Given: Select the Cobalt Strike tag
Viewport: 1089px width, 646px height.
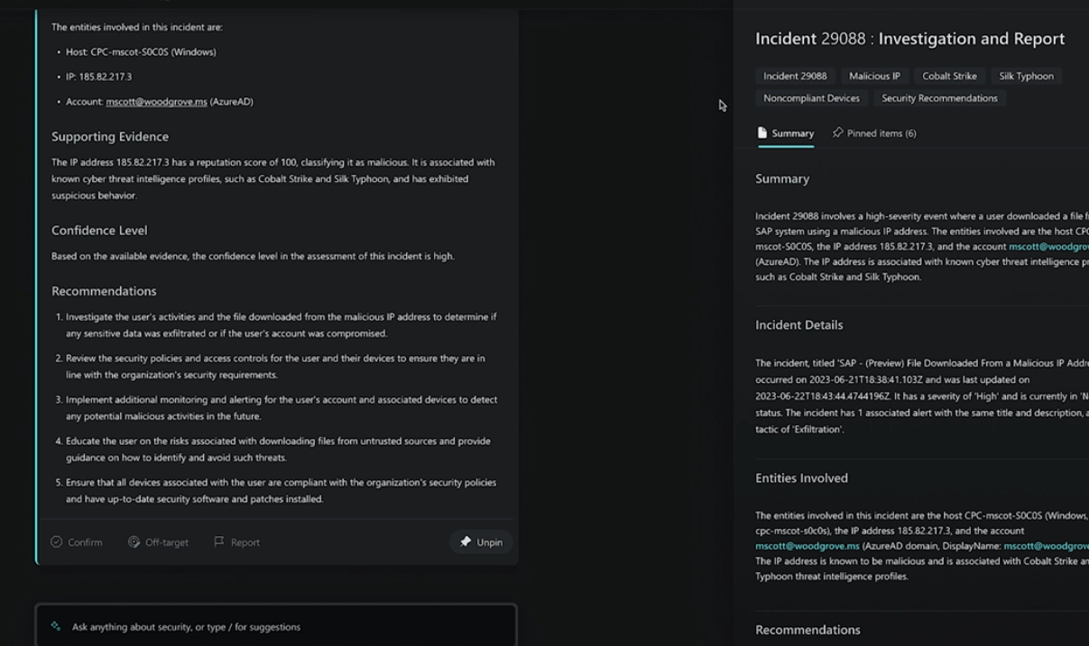Looking at the screenshot, I should point(949,76).
